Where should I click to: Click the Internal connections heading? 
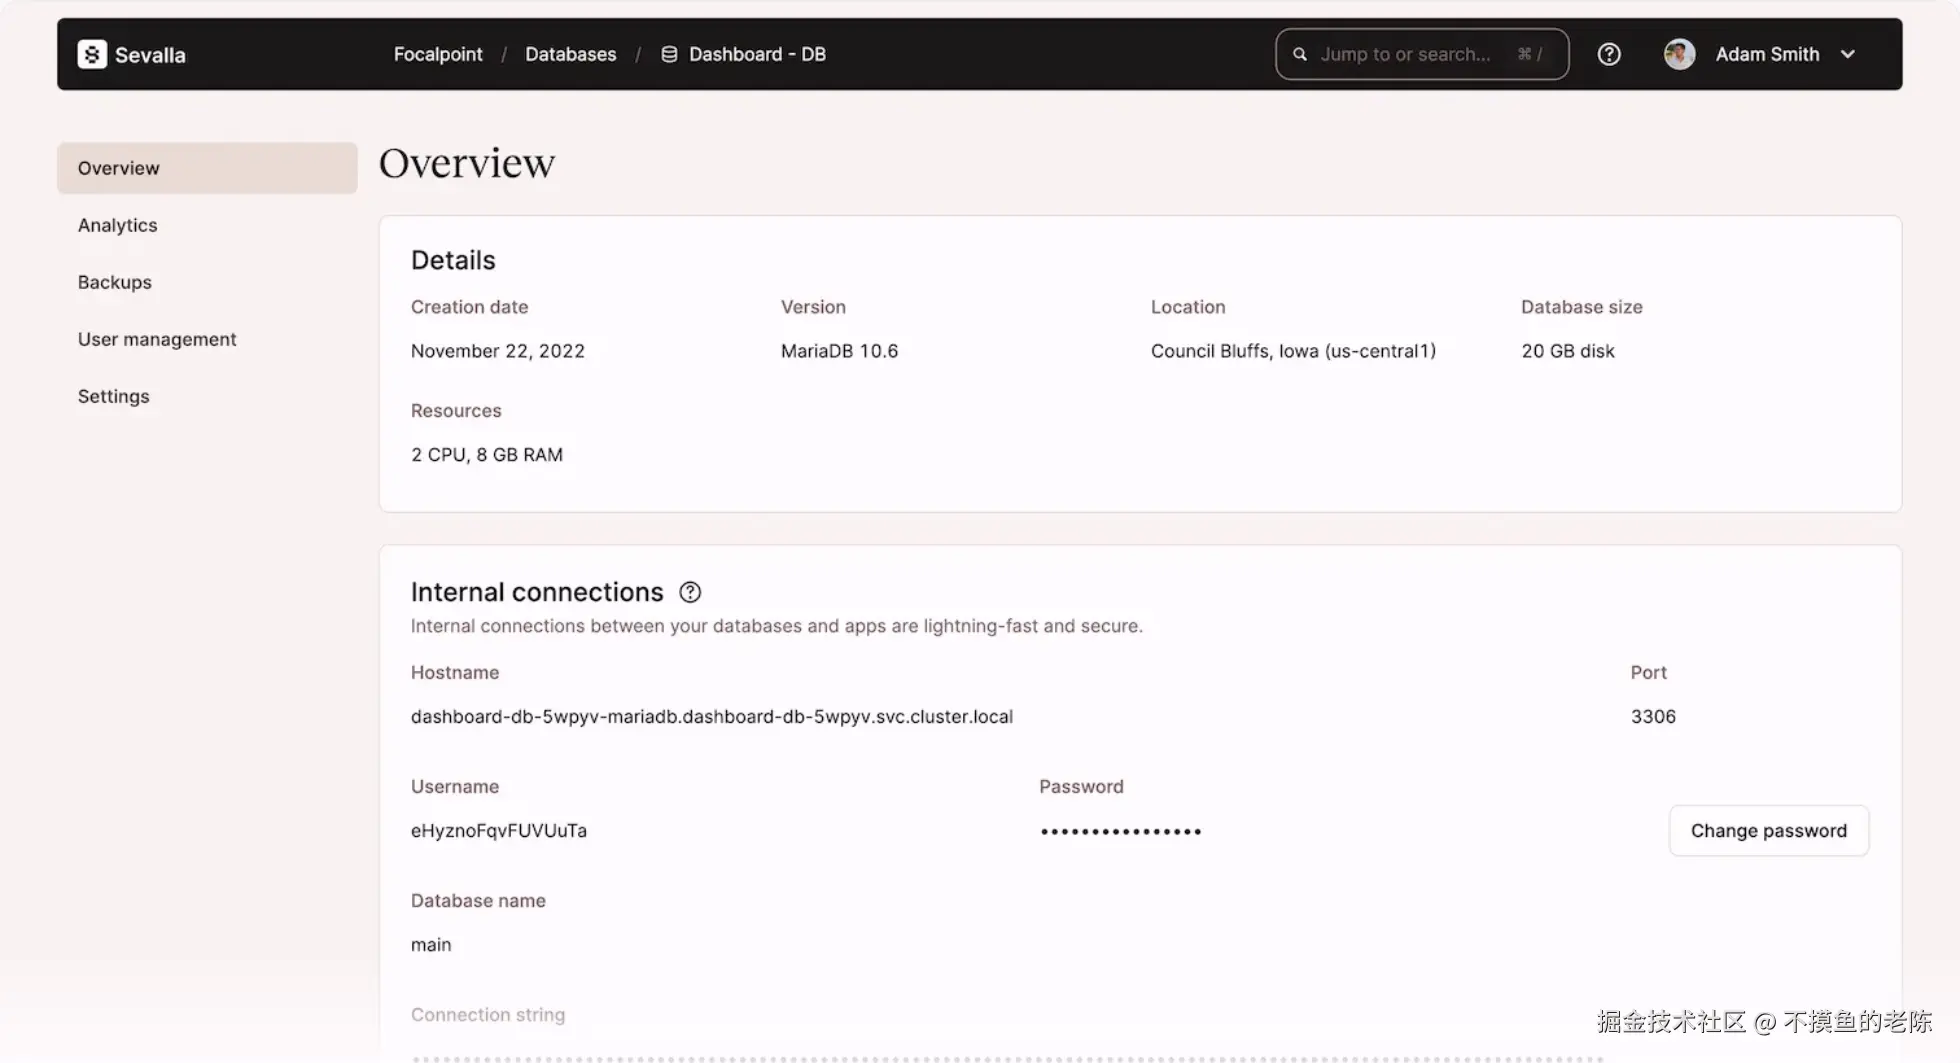(537, 592)
